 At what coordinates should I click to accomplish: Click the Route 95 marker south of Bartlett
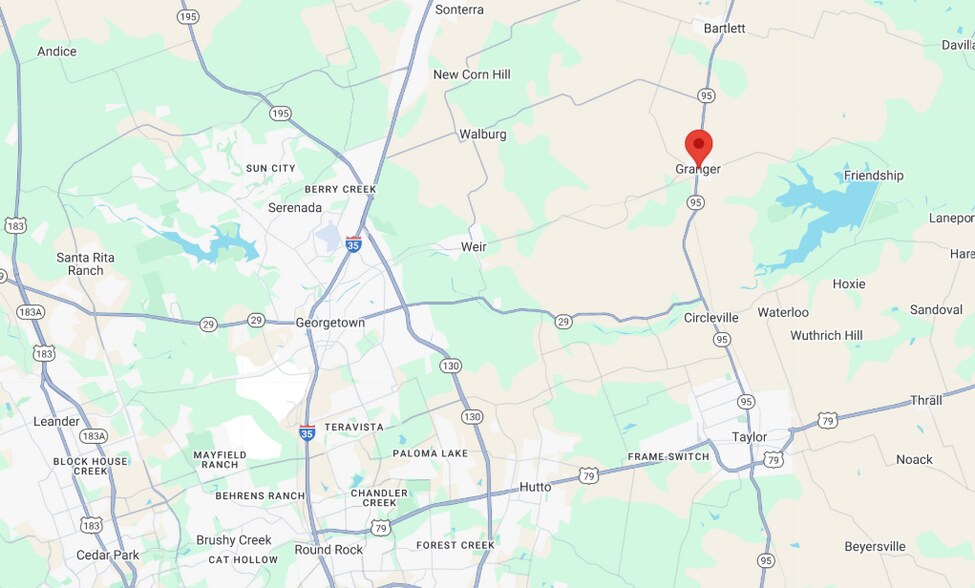[706, 95]
